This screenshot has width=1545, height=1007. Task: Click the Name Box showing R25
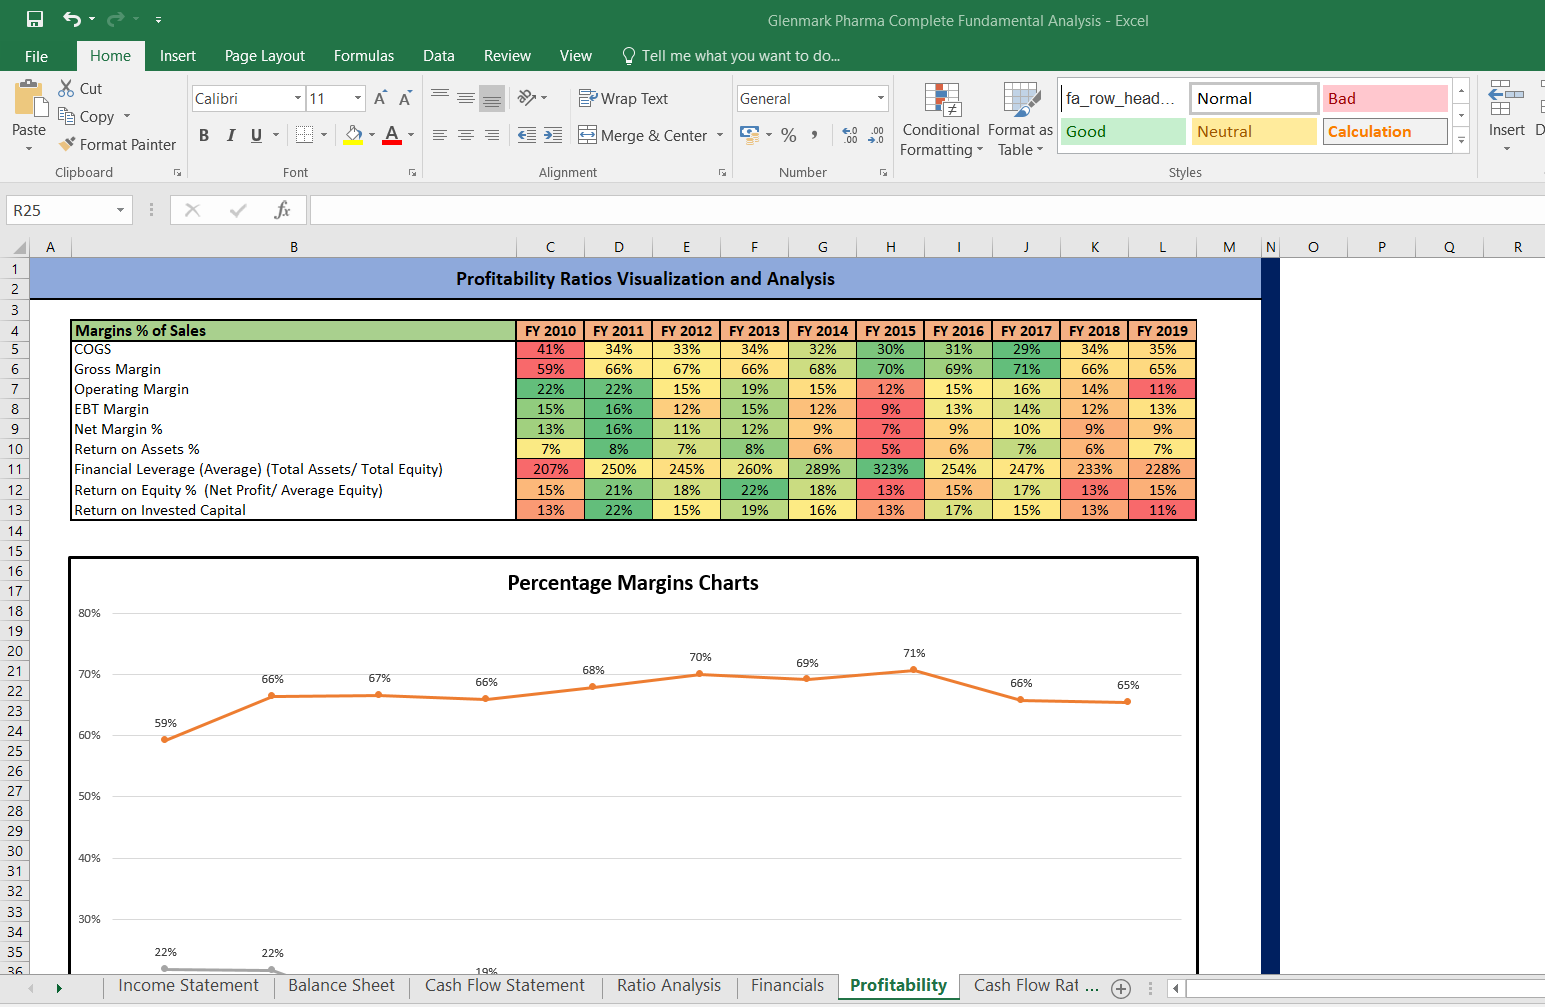[60, 210]
